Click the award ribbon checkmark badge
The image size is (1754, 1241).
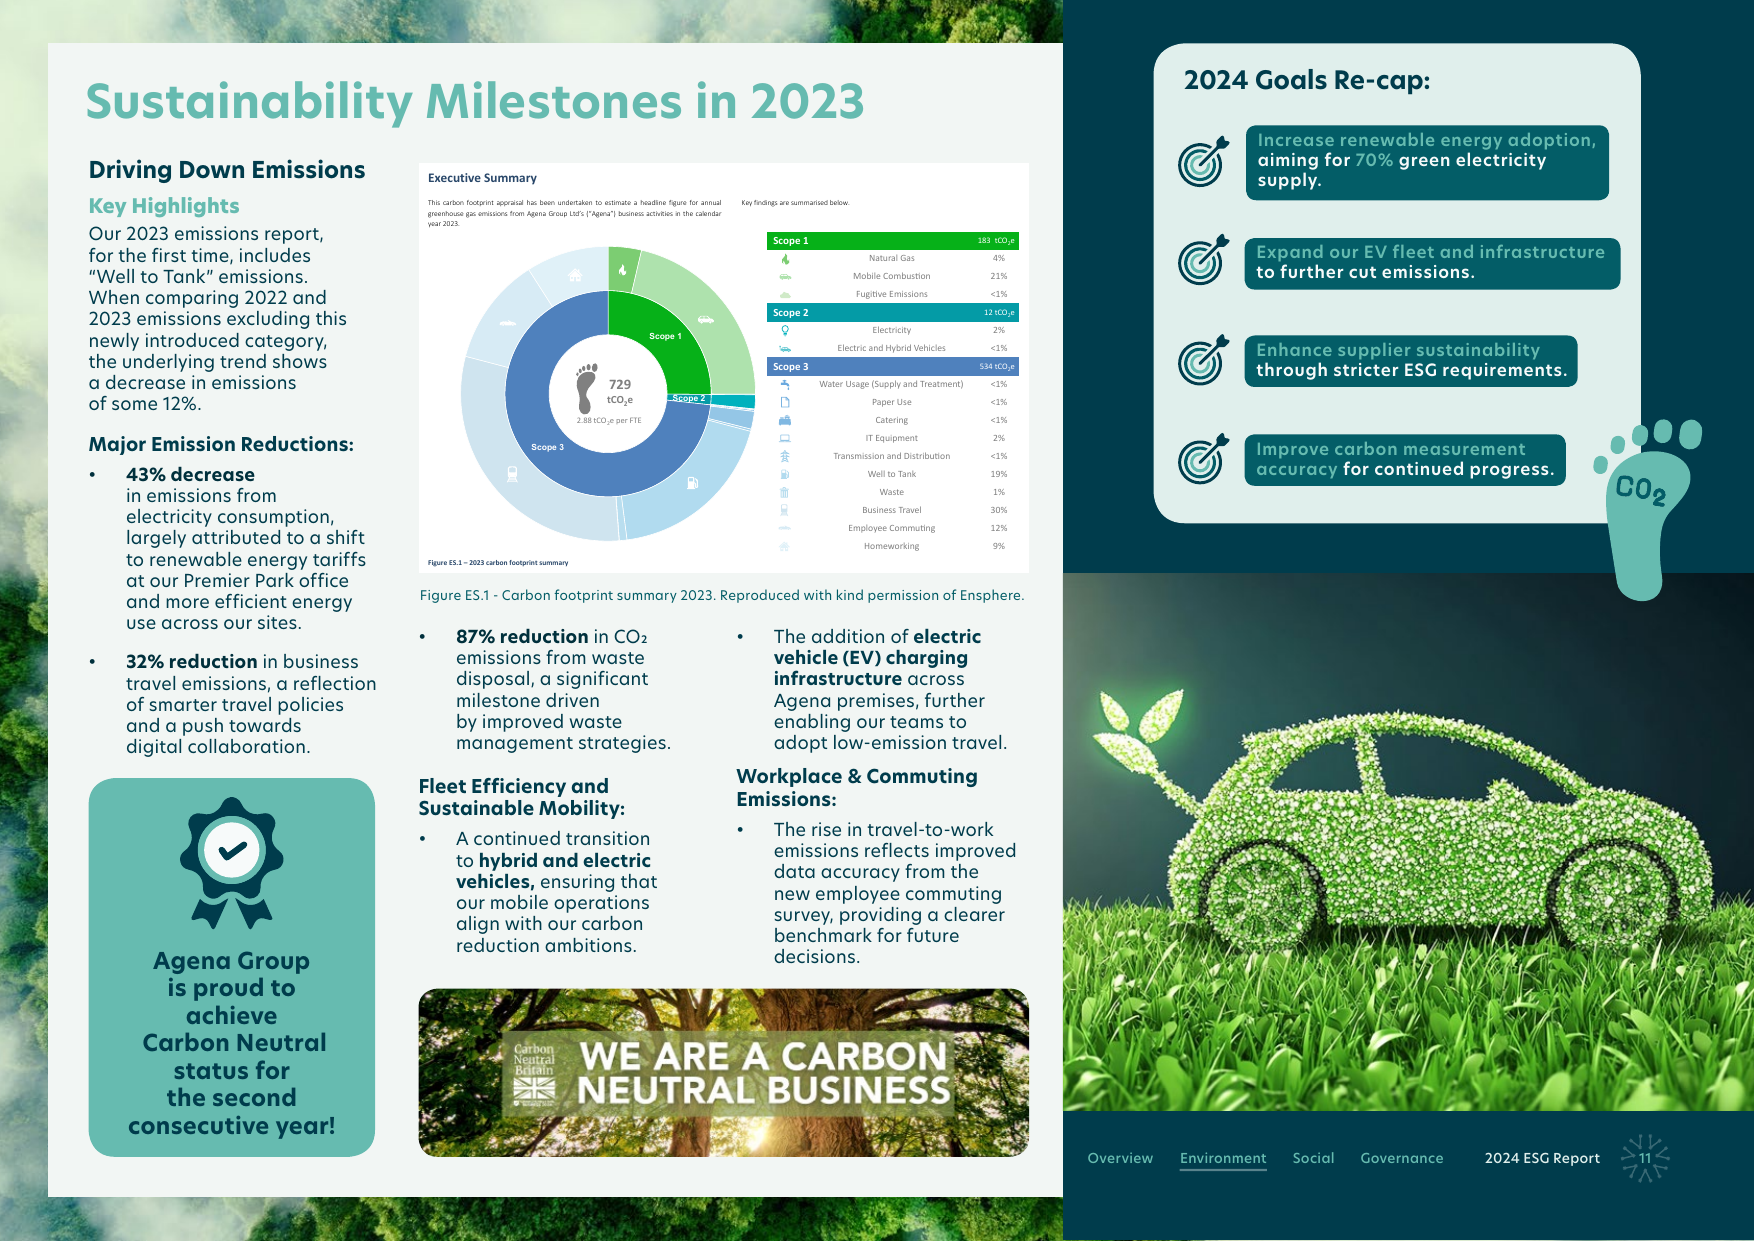pyautogui.click(x=232, y=862)
